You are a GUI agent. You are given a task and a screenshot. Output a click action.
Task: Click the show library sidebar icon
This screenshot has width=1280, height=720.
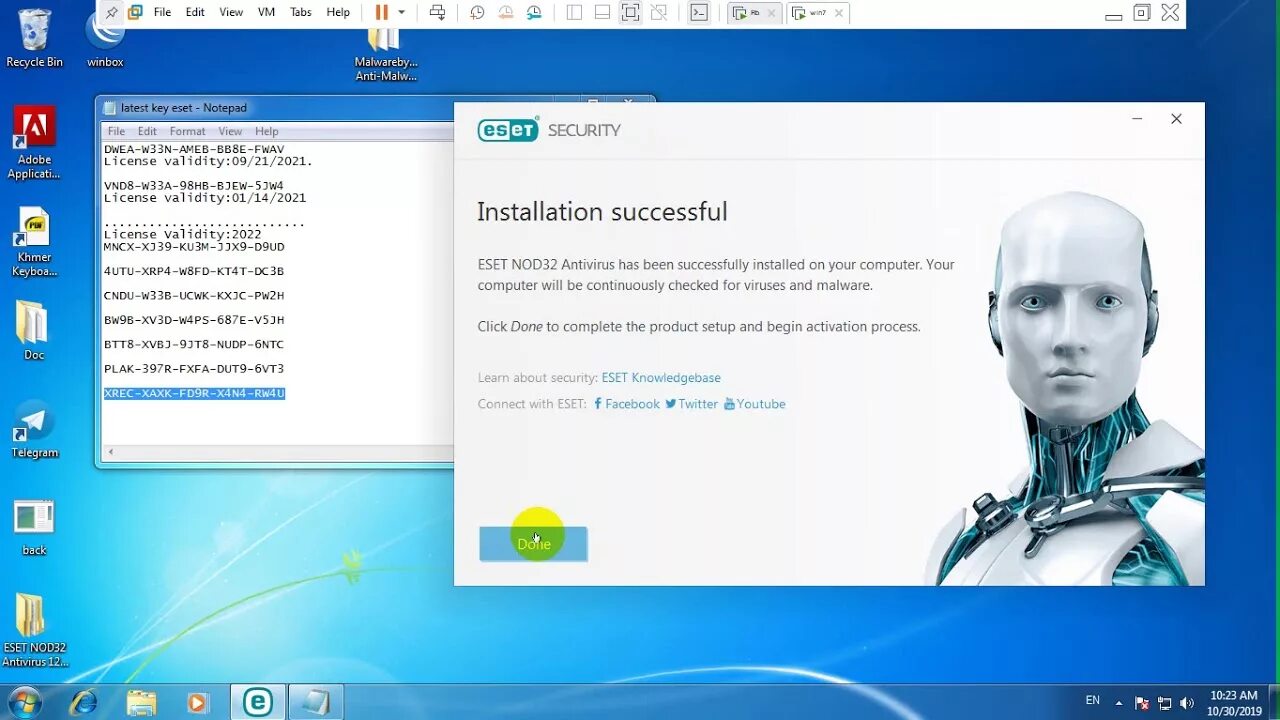[x=574, y=12]
